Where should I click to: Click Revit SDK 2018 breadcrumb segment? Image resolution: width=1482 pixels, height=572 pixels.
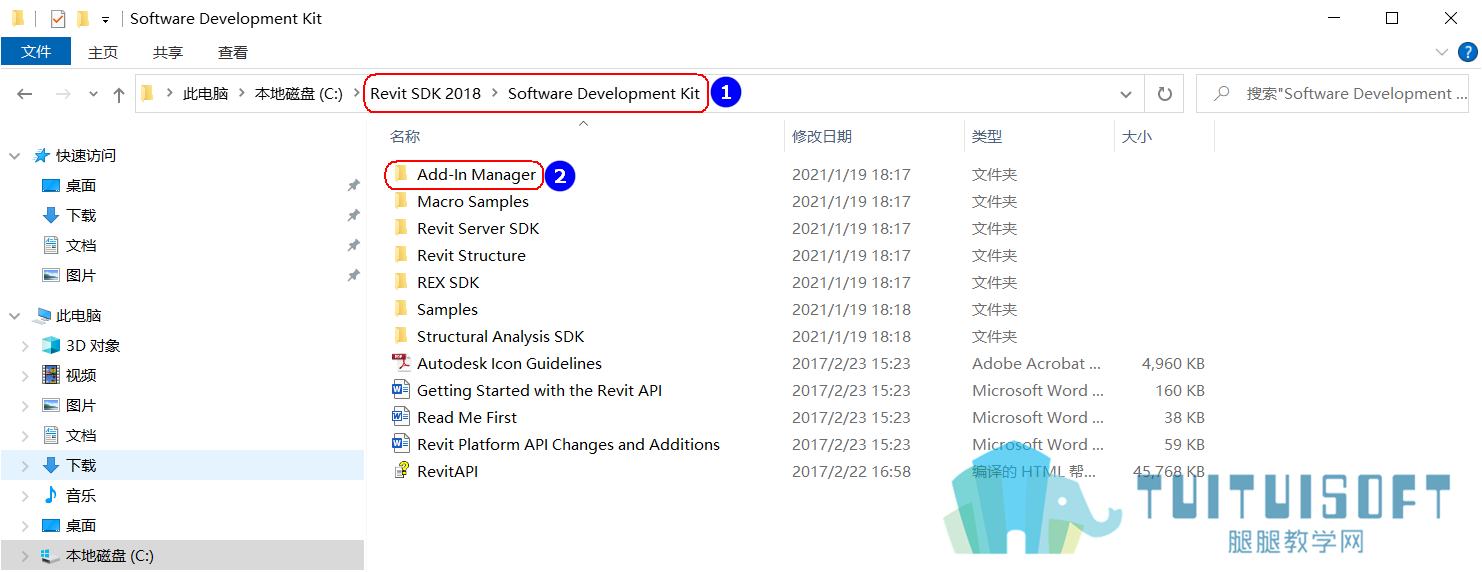pyautogui.click(x=425, y=93)
